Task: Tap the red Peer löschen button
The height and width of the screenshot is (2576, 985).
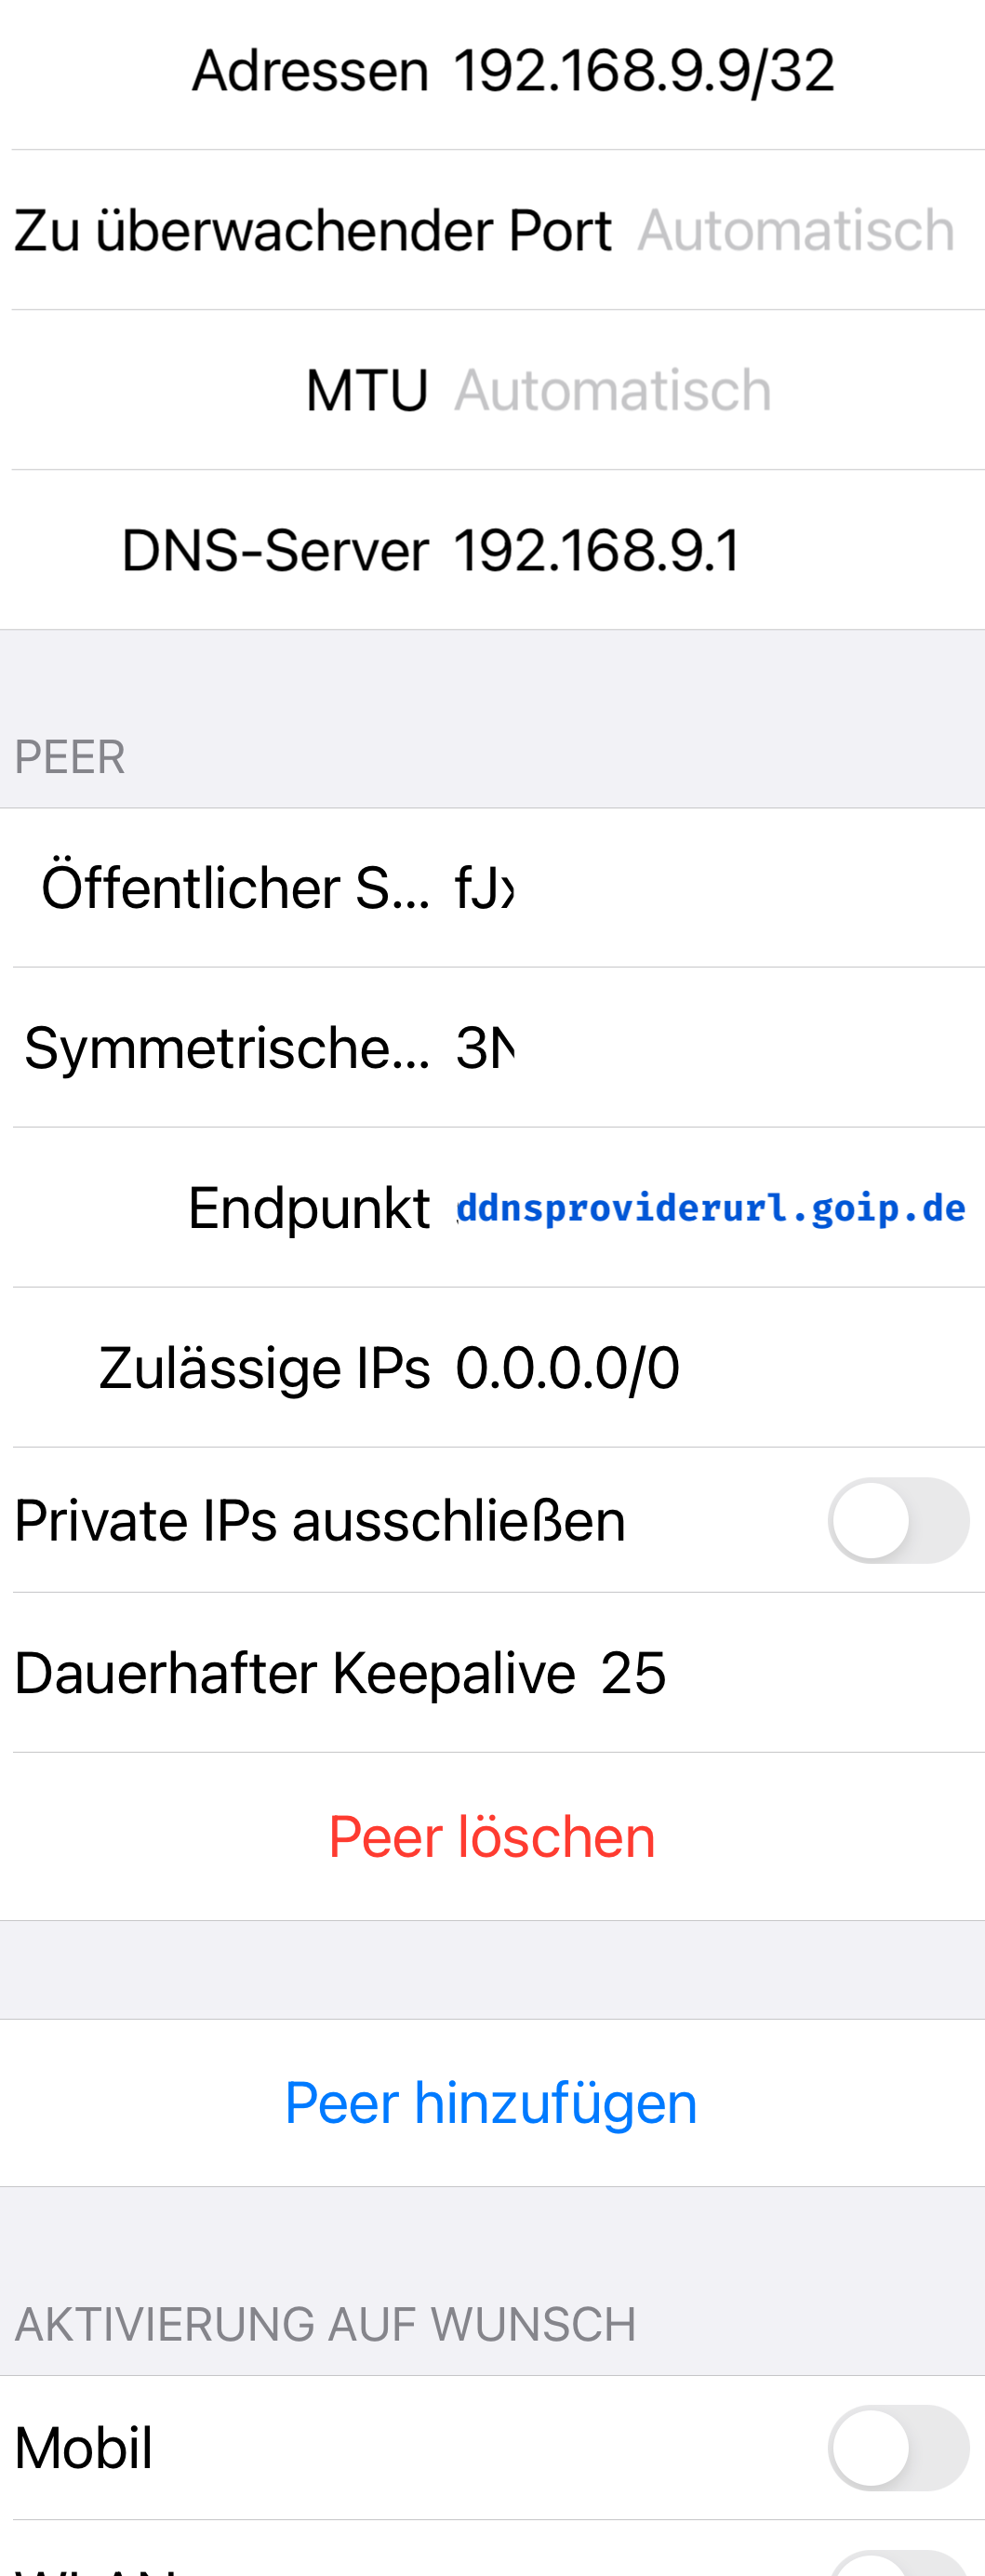Action: (492, 1836)
